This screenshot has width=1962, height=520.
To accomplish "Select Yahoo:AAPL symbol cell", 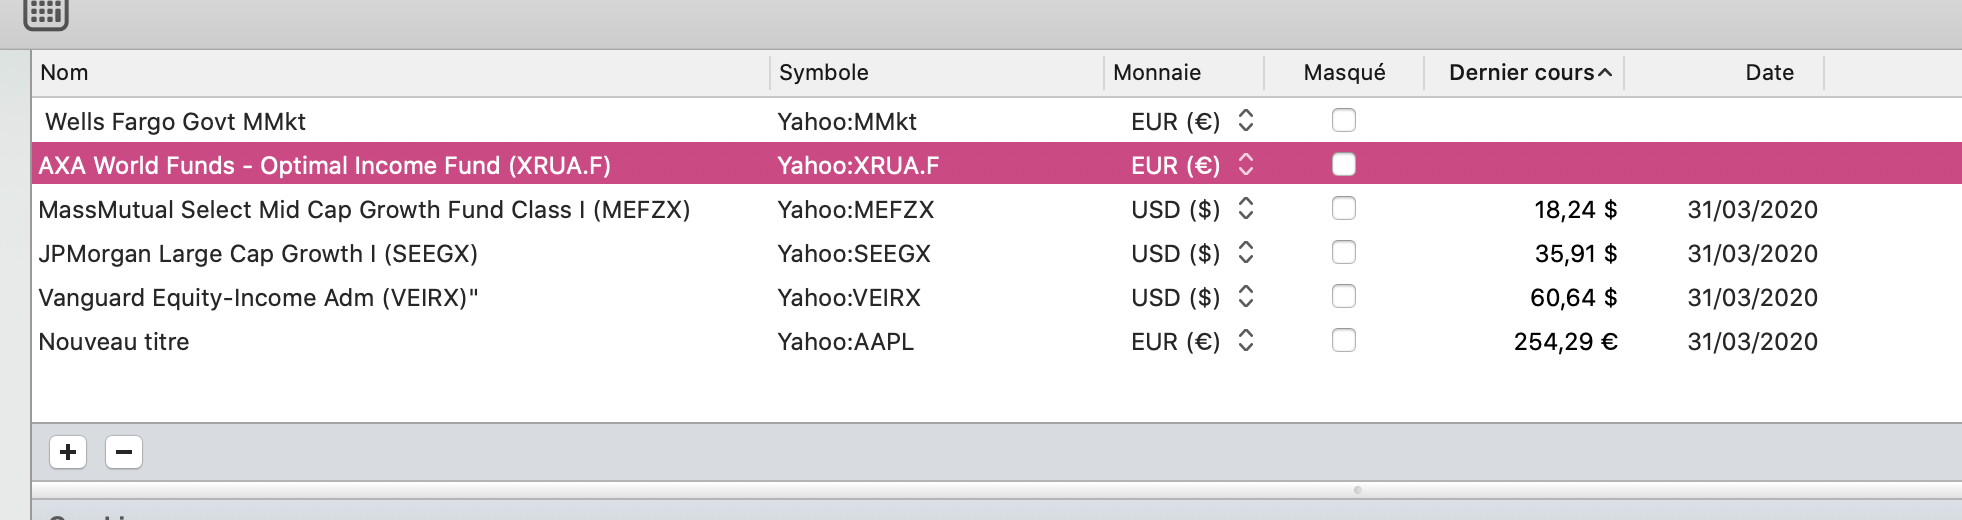I will (x=846, y=342).
